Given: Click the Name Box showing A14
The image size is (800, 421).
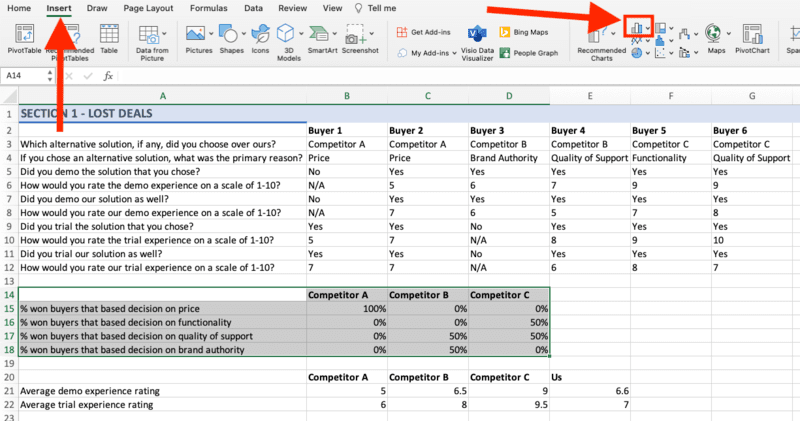Looking at the screenshot, I should 25,75.
